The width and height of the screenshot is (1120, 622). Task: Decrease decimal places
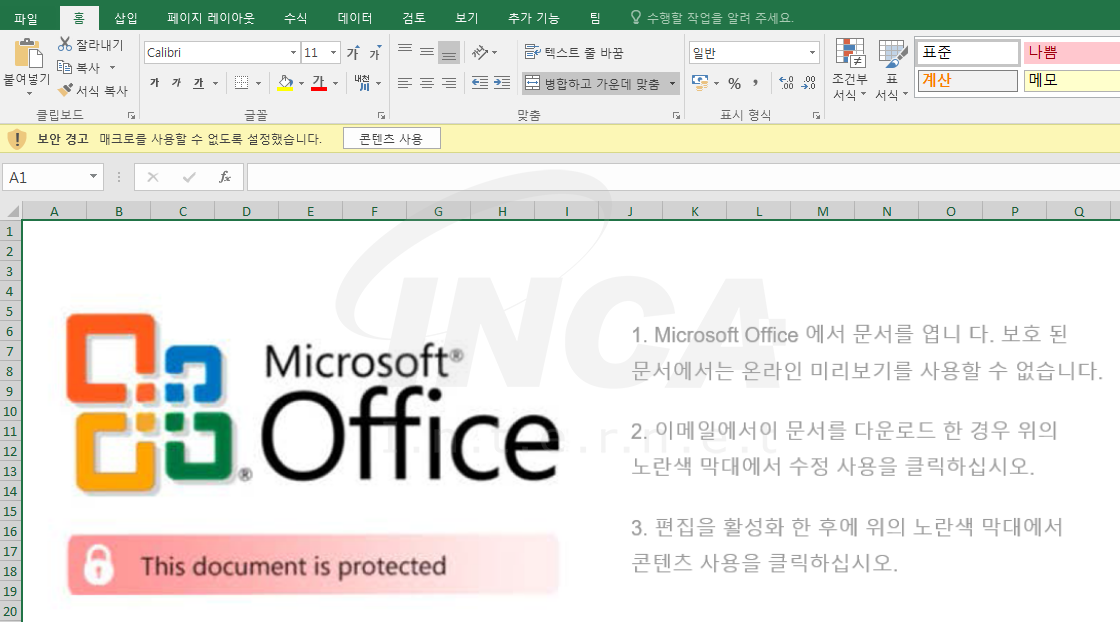click(x=809, y=83)
